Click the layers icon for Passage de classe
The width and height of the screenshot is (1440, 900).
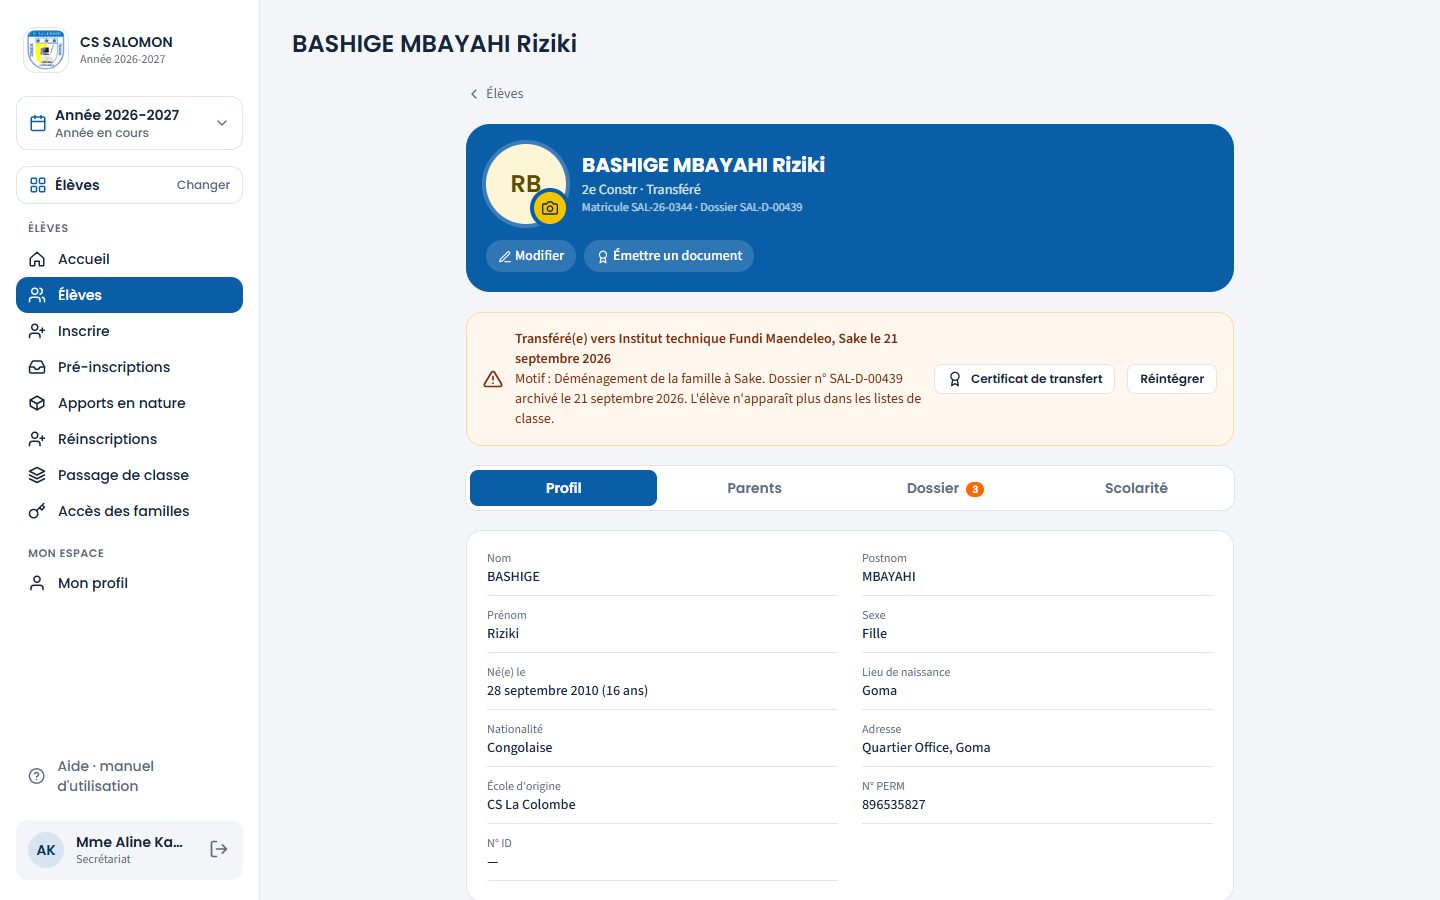37,475
